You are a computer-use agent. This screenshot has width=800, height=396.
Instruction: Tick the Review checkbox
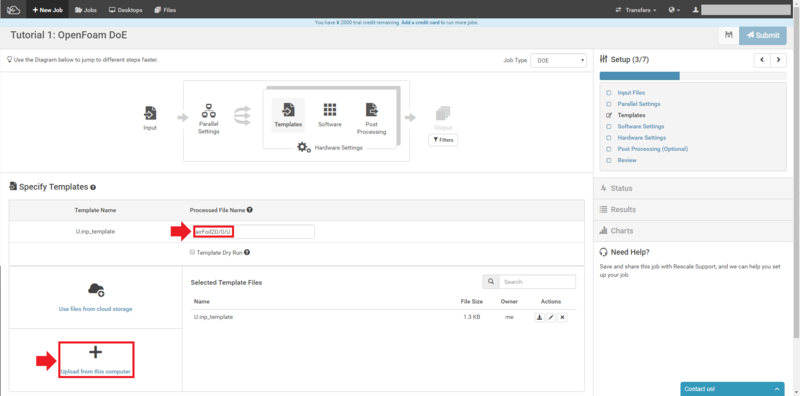tap(608, 160)
